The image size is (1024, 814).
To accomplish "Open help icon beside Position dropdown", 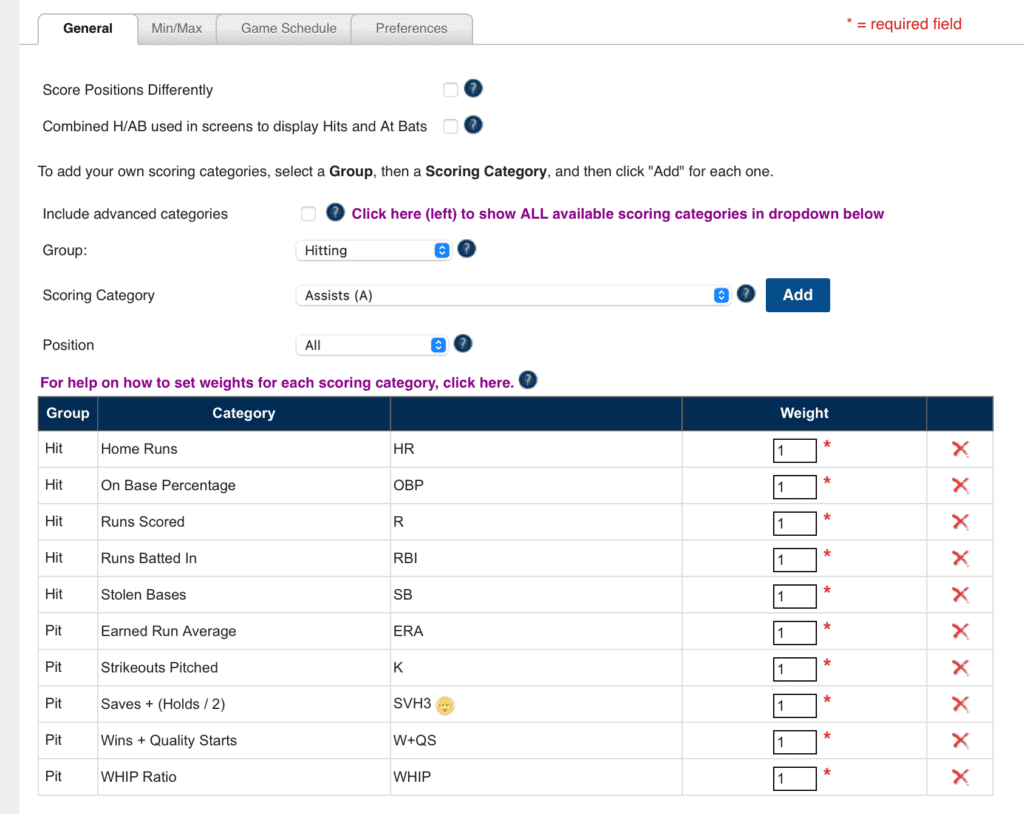I will 463,344.
